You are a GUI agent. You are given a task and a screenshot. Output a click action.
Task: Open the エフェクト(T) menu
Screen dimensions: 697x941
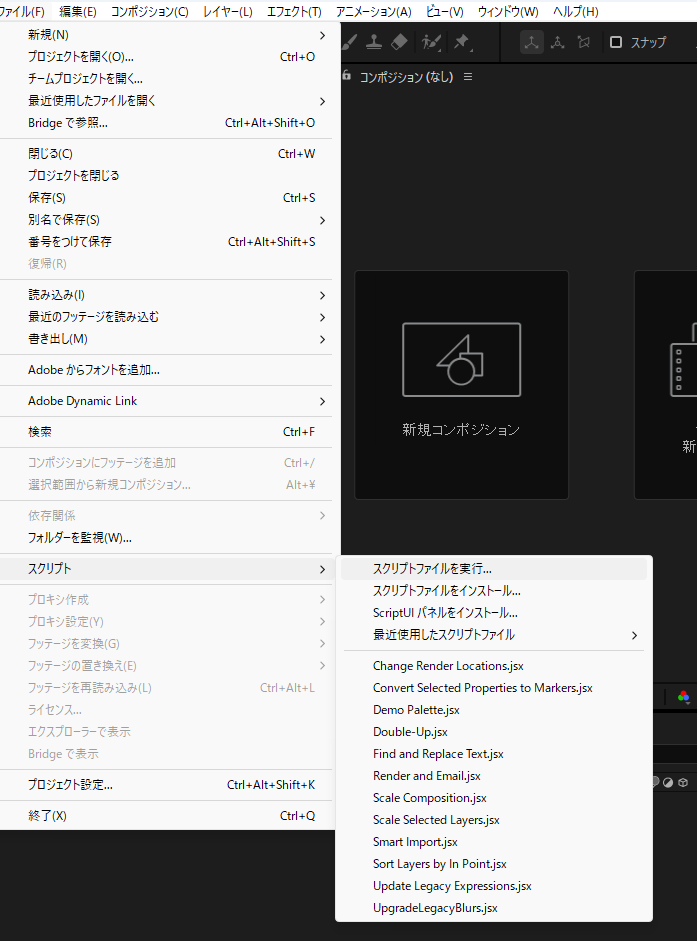click(294, 11)
